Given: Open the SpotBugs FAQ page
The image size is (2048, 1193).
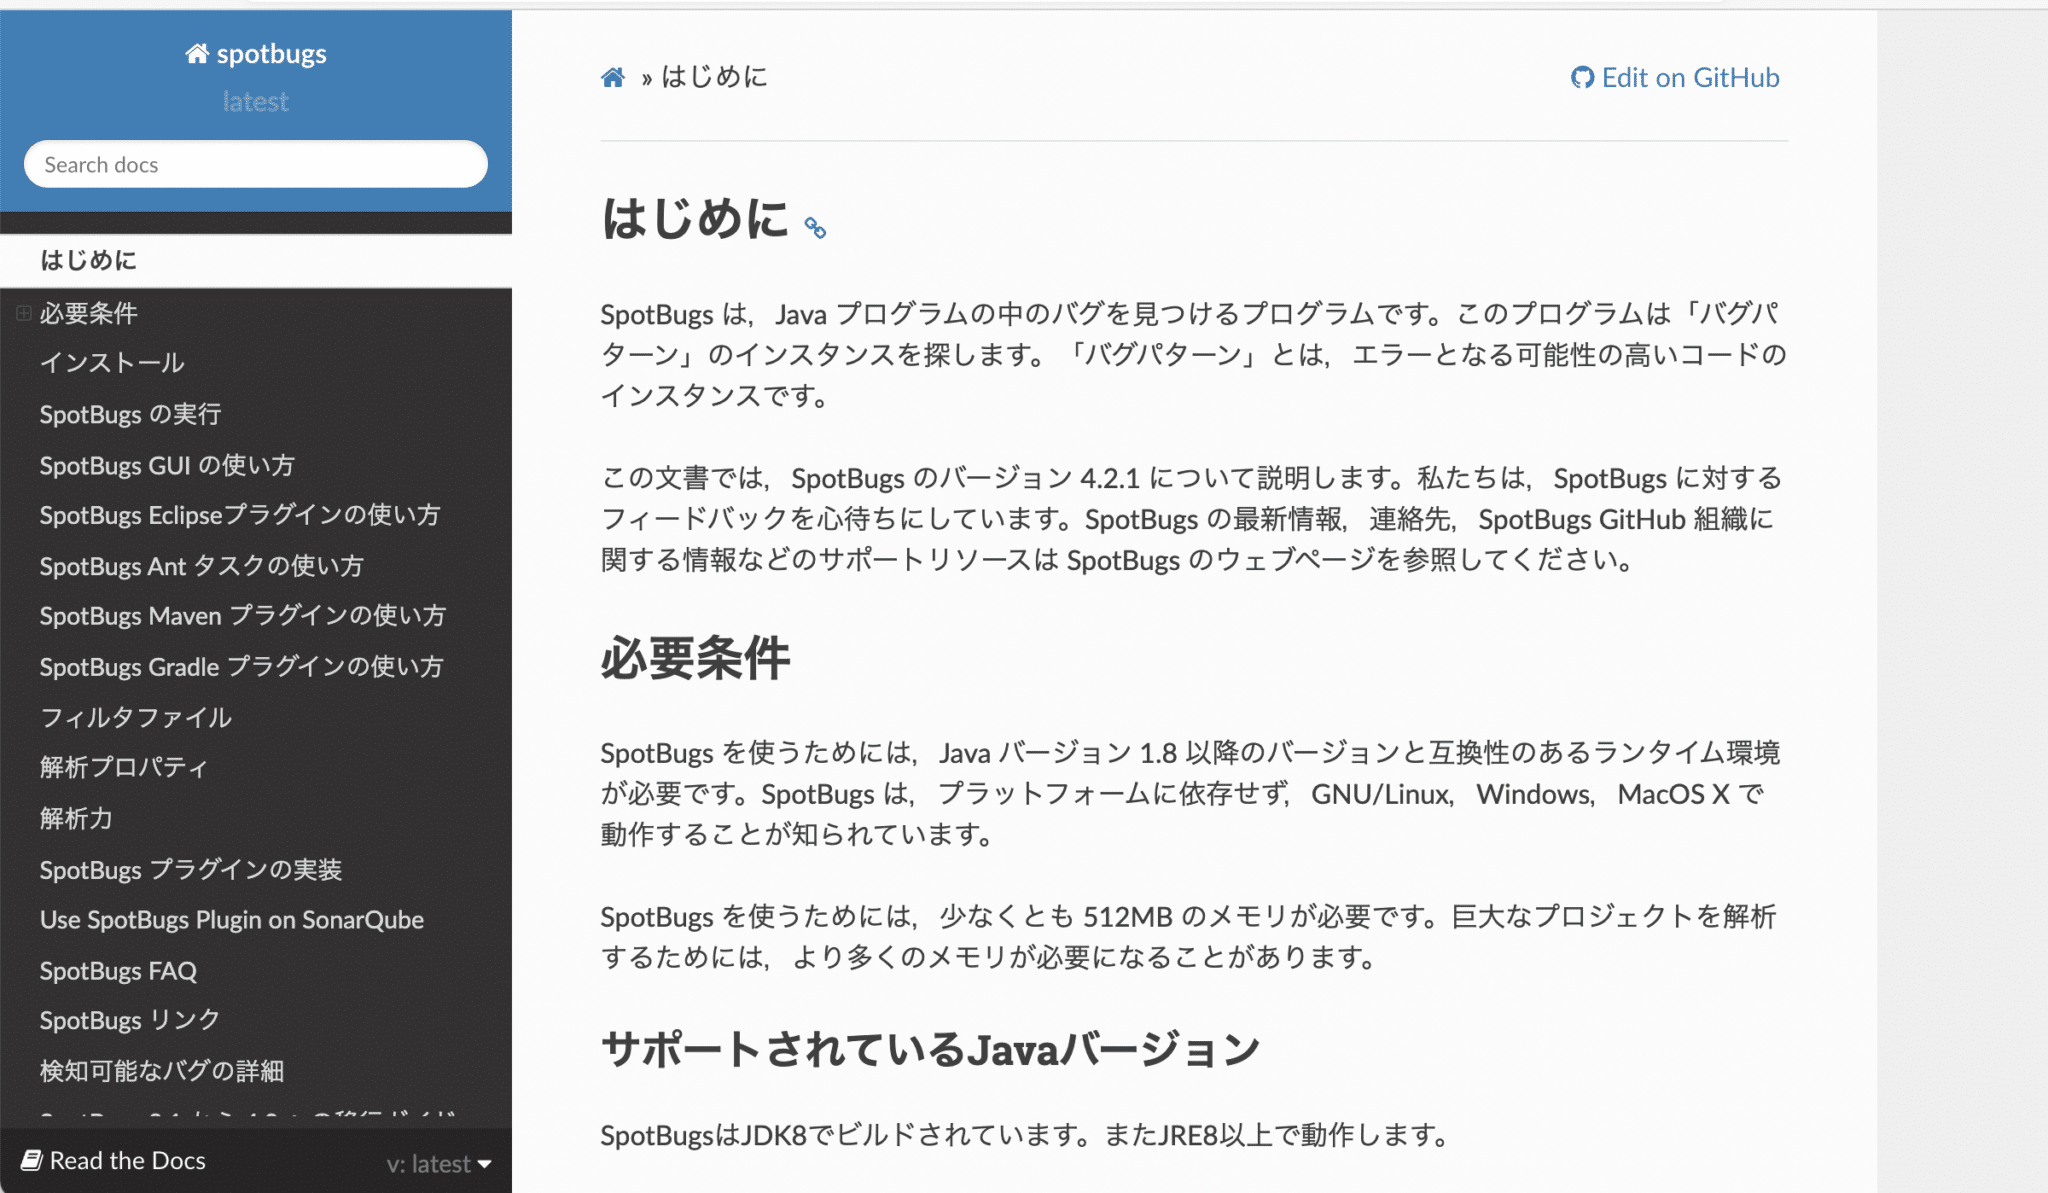Looking at the screenshot, I should 120,970.
